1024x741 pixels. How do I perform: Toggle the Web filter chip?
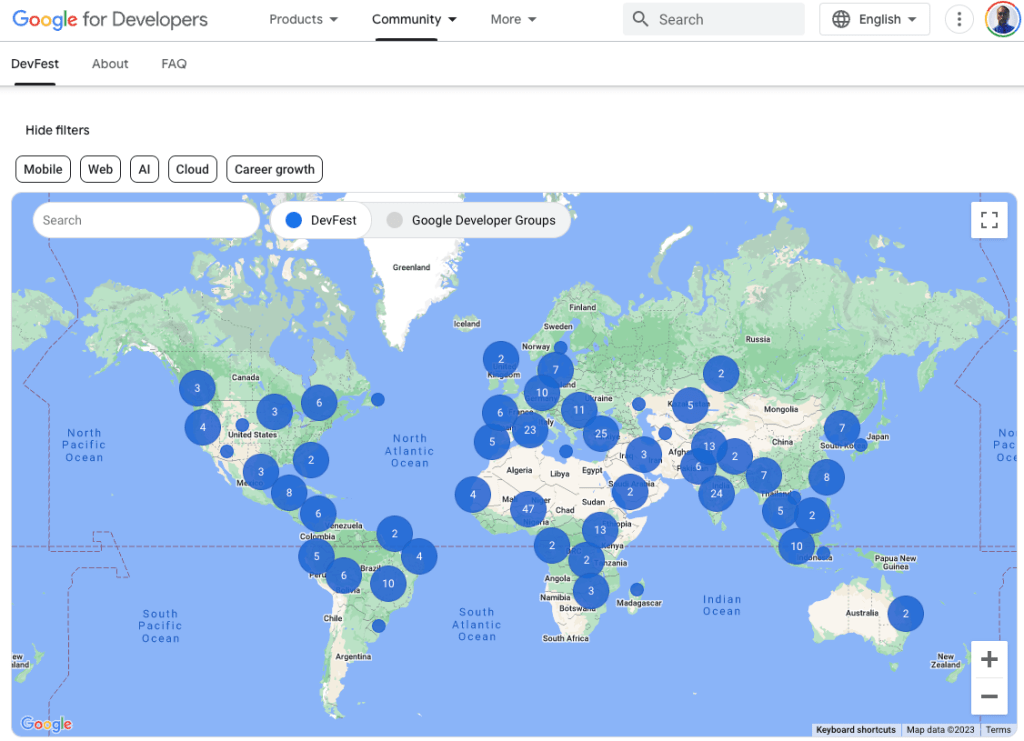(101, 169)
